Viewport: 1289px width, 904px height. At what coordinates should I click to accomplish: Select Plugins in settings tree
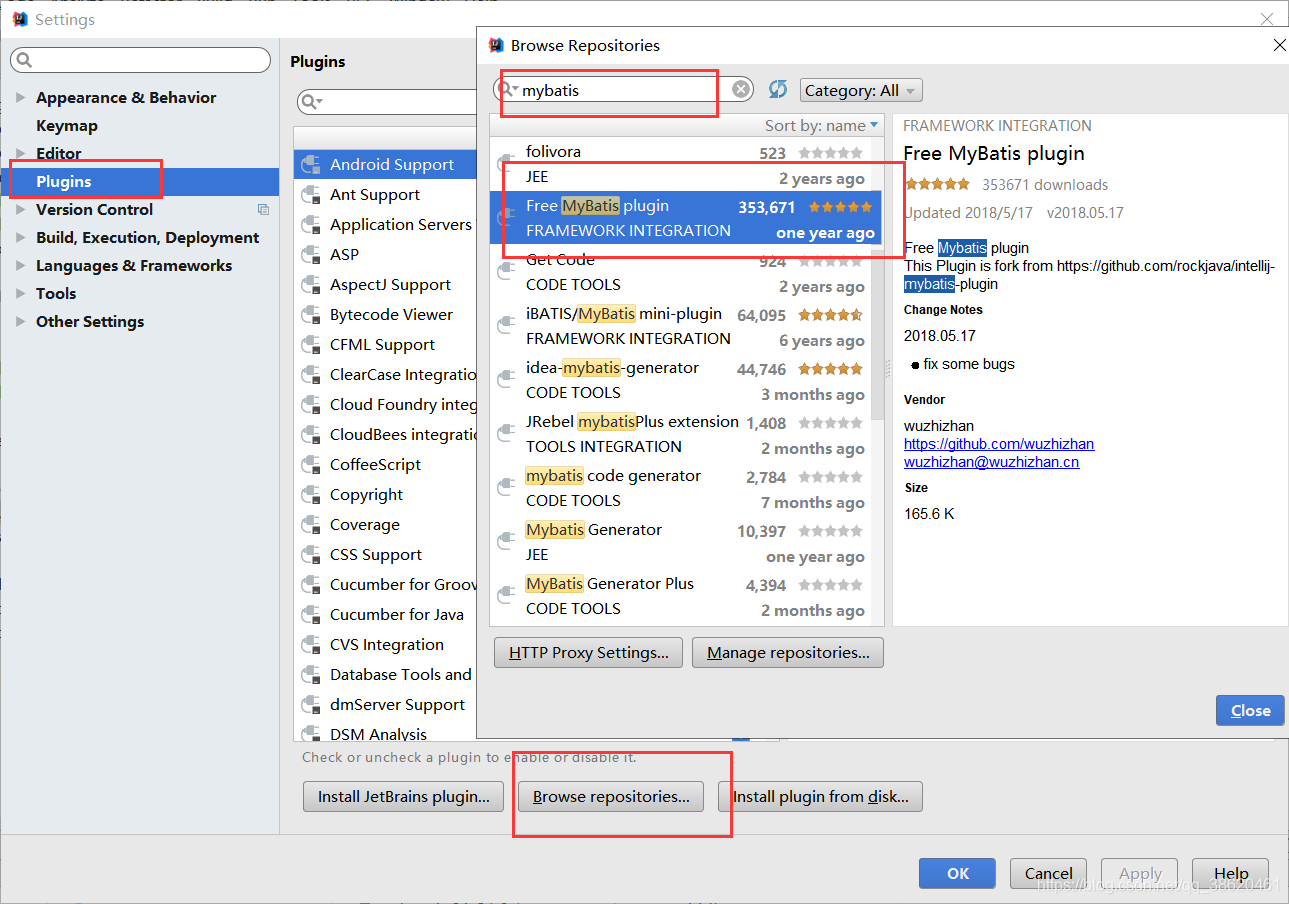click(x=140, y=182)
